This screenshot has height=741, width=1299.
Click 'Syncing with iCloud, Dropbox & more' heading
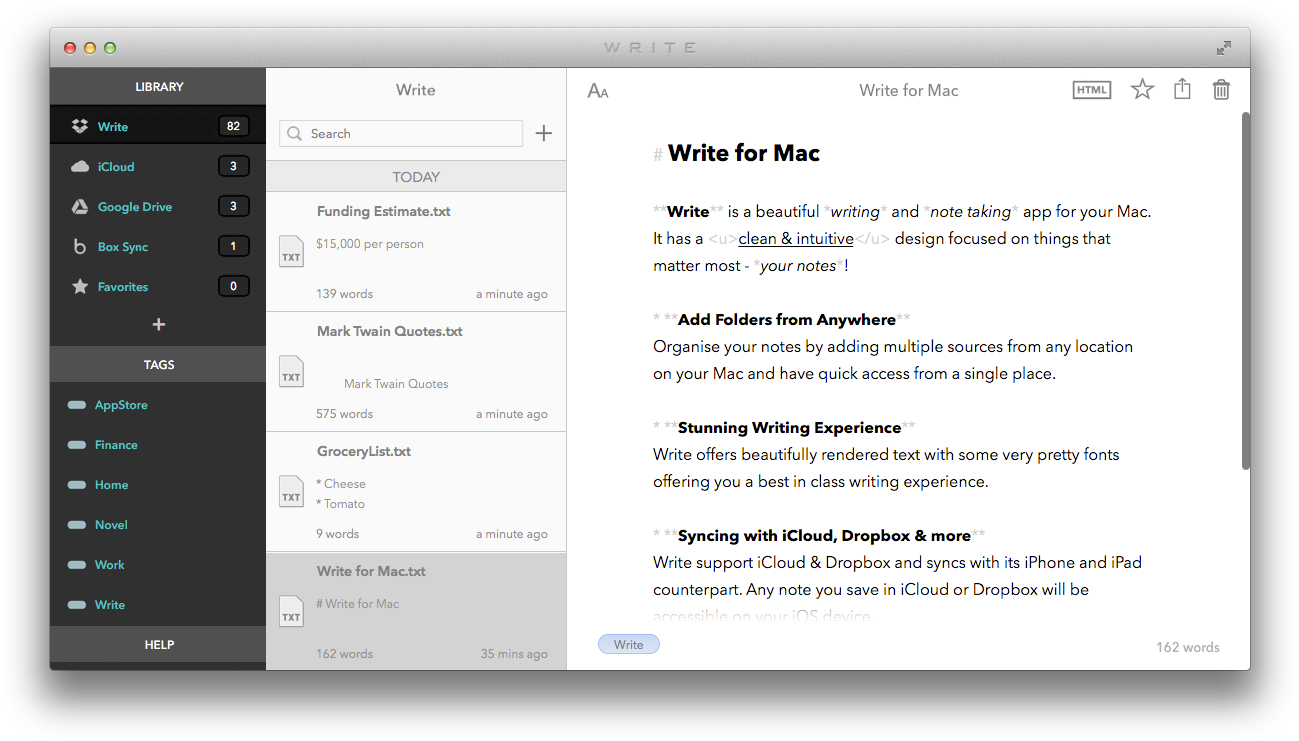(824, 536)
